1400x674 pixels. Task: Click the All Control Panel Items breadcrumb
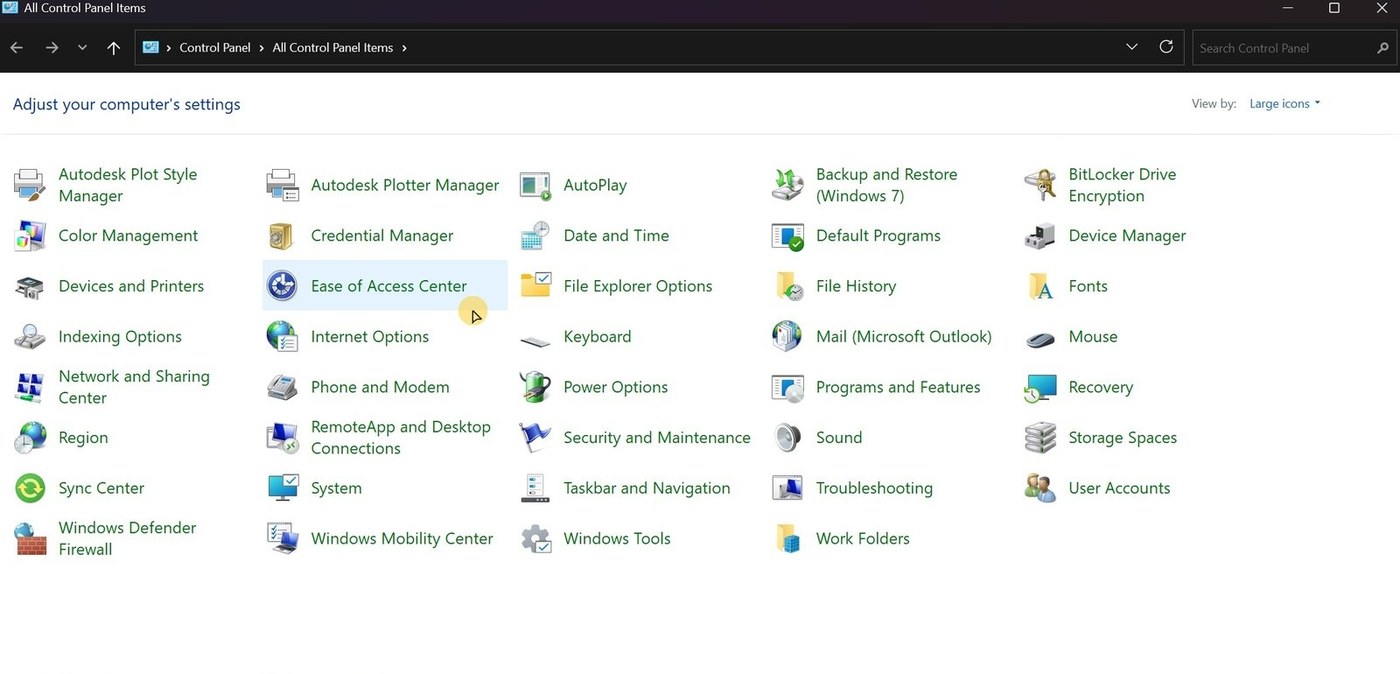pyautogui.click(x=333, y=48)
